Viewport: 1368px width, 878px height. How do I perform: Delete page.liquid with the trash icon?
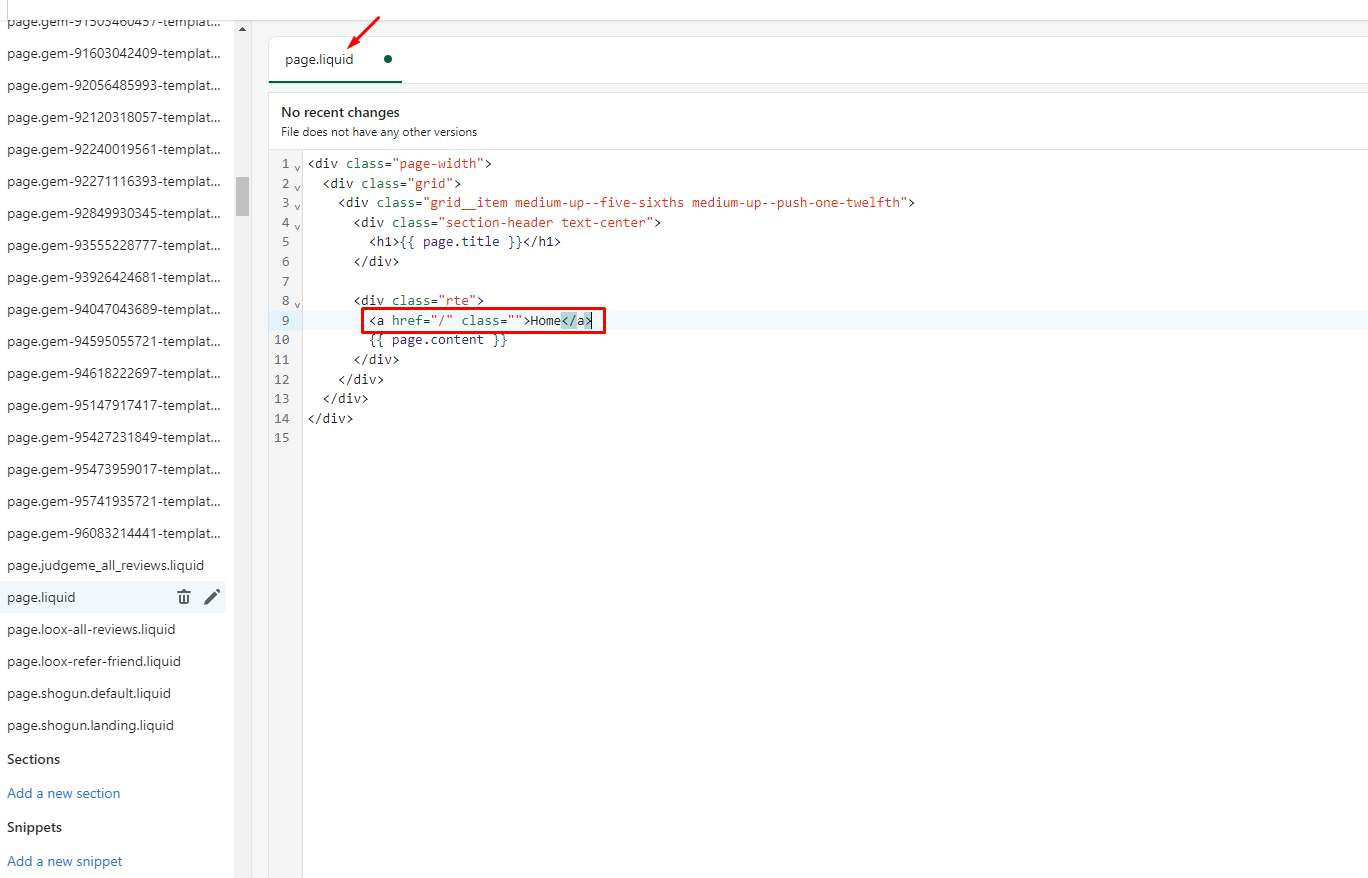[x=184, y=597]
